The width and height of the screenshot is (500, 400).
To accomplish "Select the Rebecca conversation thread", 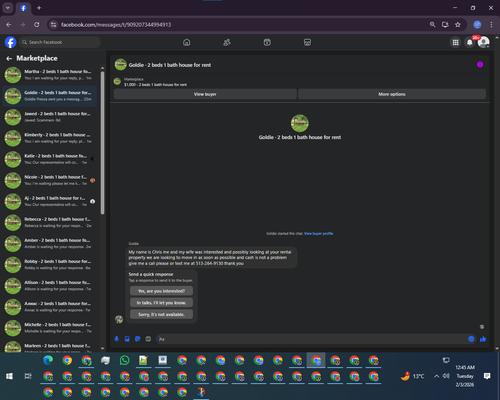I will (x=50, y=222).
